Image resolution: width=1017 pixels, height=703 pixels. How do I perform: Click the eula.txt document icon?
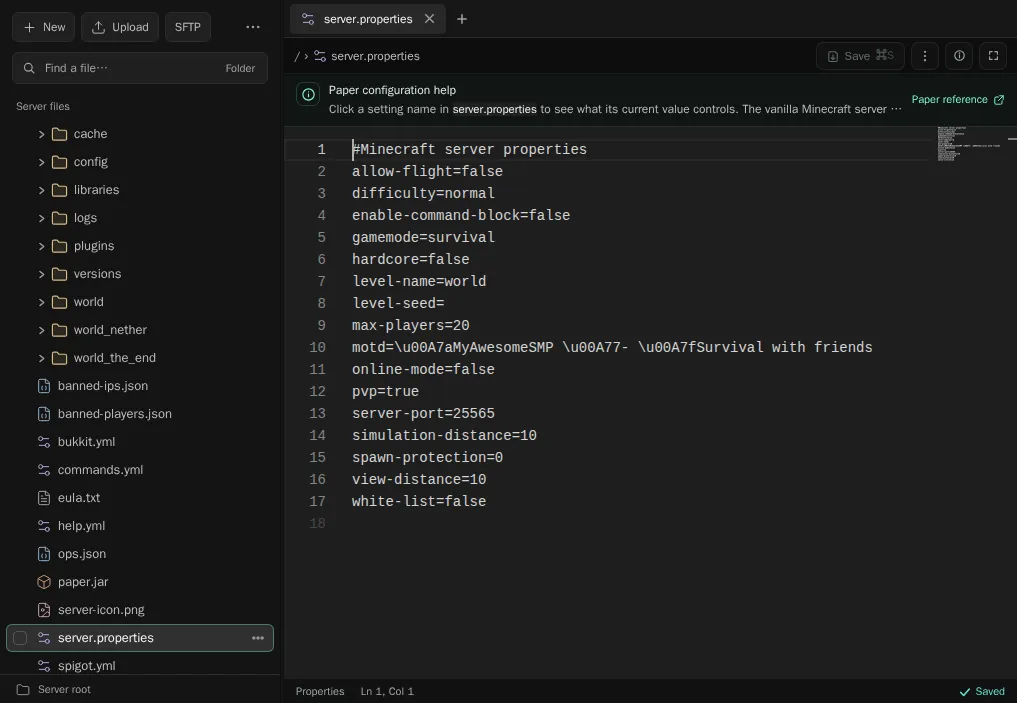tap(43, 498)
